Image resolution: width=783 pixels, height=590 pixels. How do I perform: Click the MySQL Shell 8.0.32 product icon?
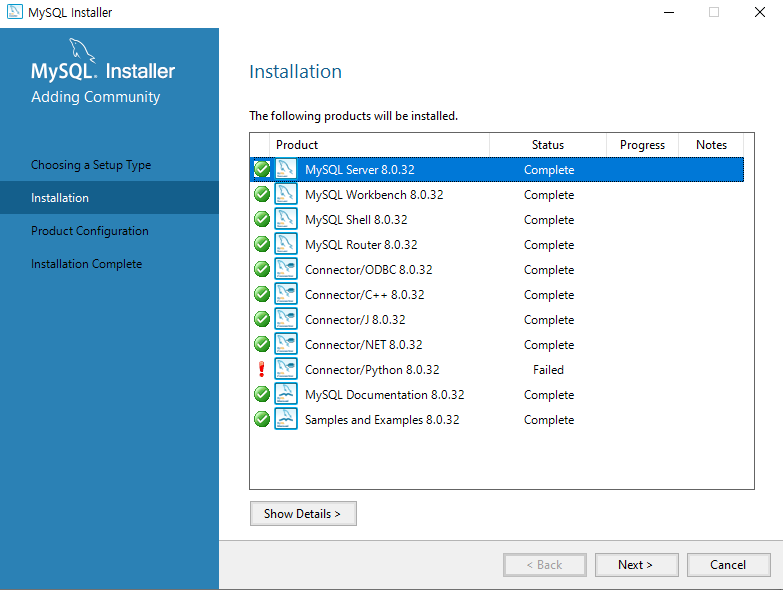pos(286,219)
